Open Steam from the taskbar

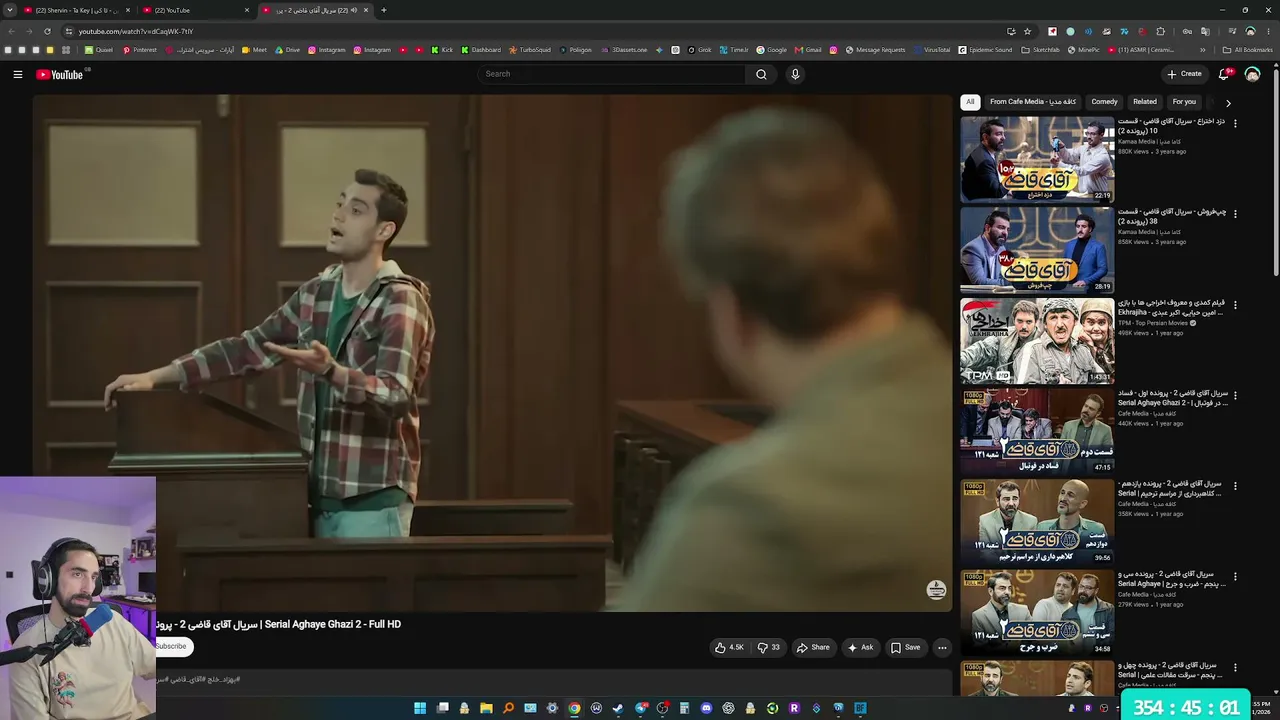(x=618, y=709)
